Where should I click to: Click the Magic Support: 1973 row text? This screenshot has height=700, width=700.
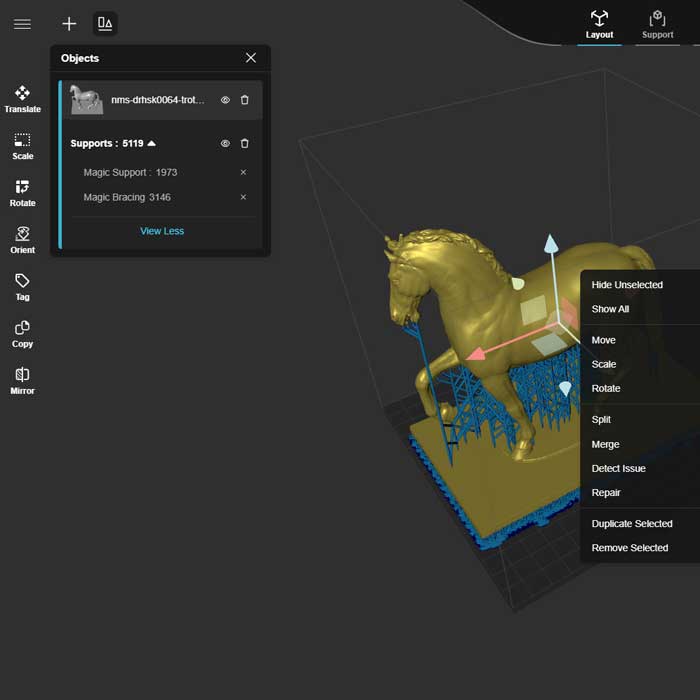[130, 172]
